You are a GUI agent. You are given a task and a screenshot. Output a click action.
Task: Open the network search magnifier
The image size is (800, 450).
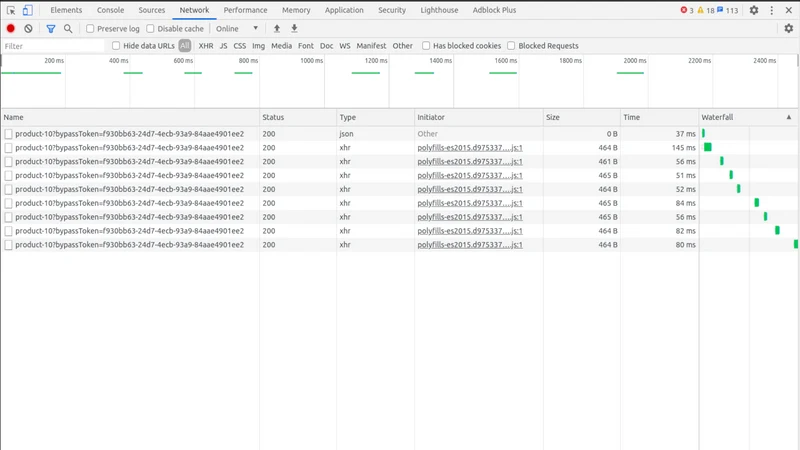68,29
